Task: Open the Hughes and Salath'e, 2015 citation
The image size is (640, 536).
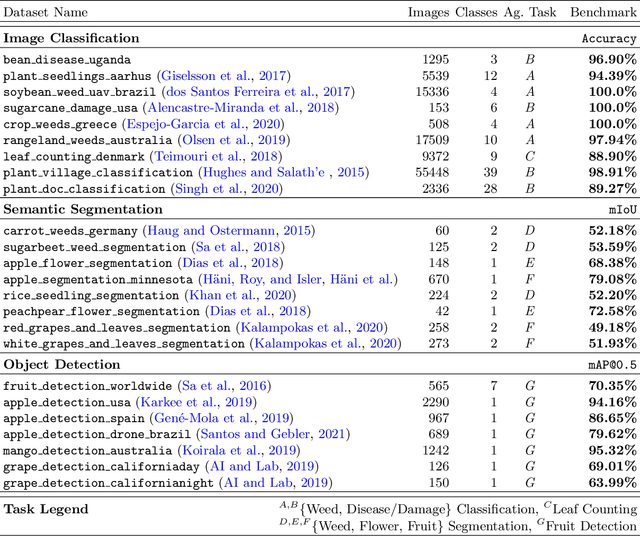Action: (284, 172)
